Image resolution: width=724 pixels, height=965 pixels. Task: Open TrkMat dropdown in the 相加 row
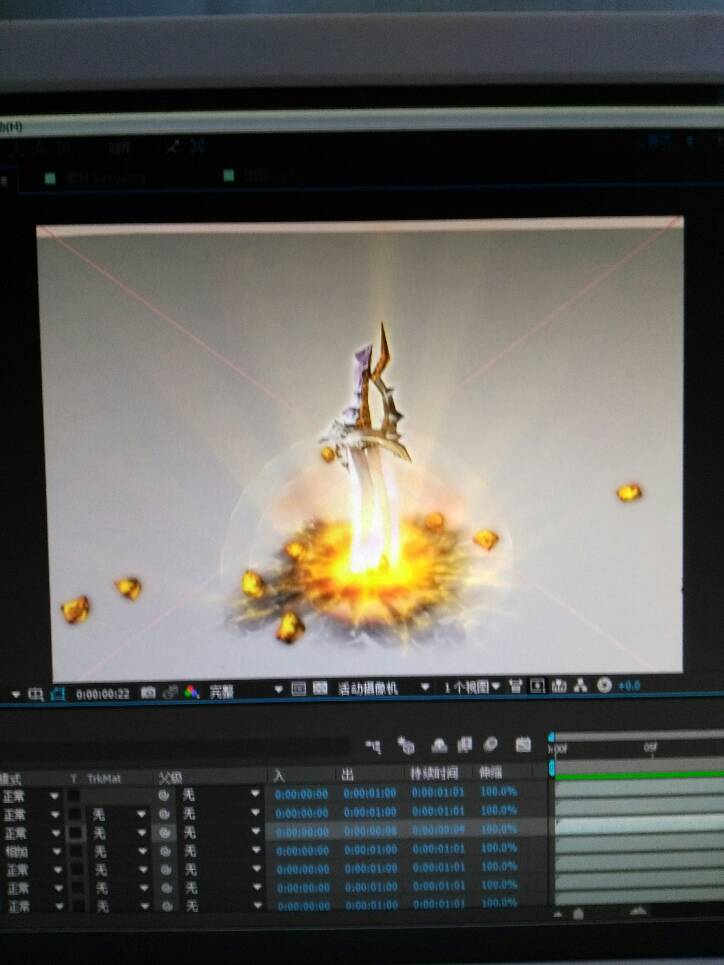pyautogui.click(x=142, y=851)
